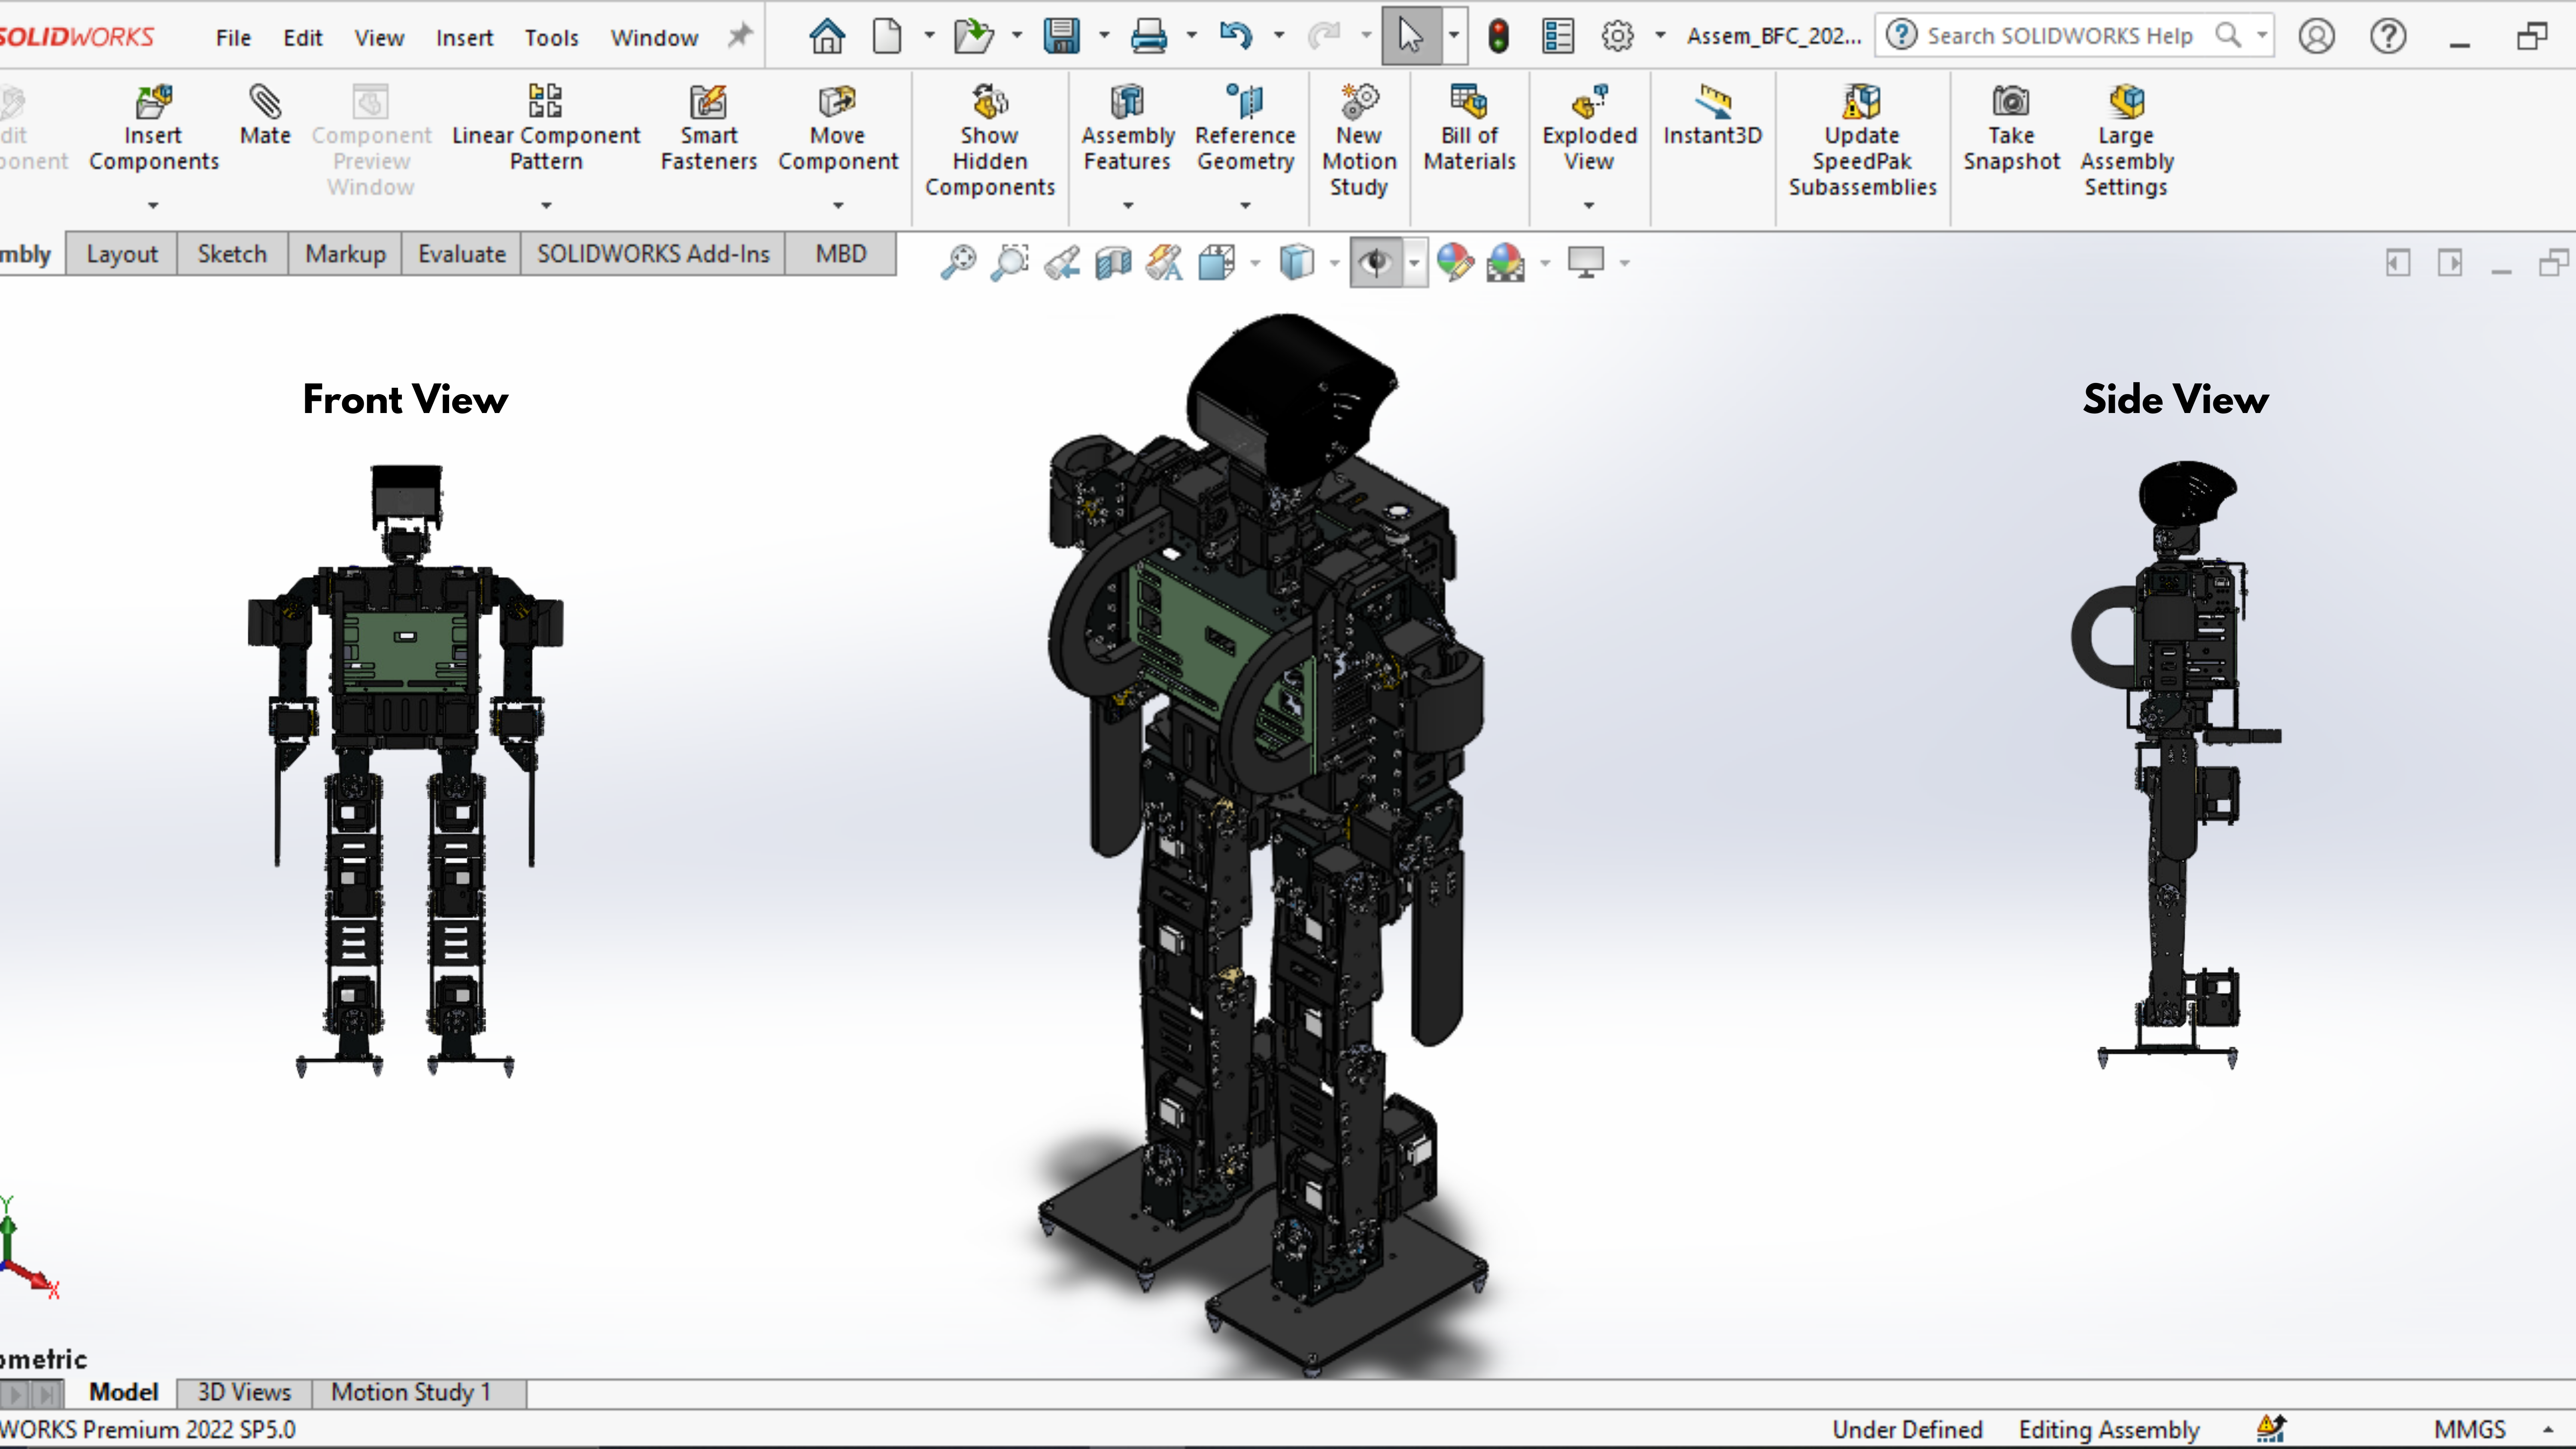Open the Insert menu
This screenshot has width=2576, height=1449.
pos(464,38)
